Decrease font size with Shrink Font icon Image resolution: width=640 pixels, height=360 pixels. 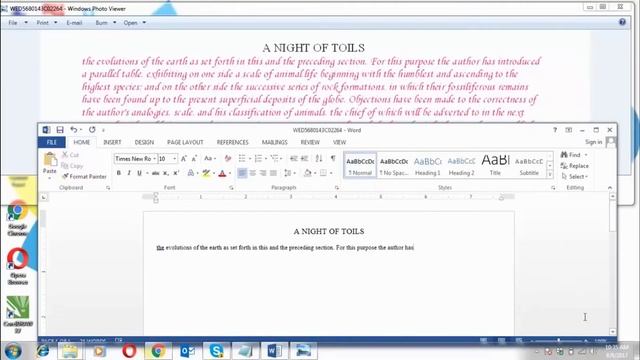tap(194, 158)
